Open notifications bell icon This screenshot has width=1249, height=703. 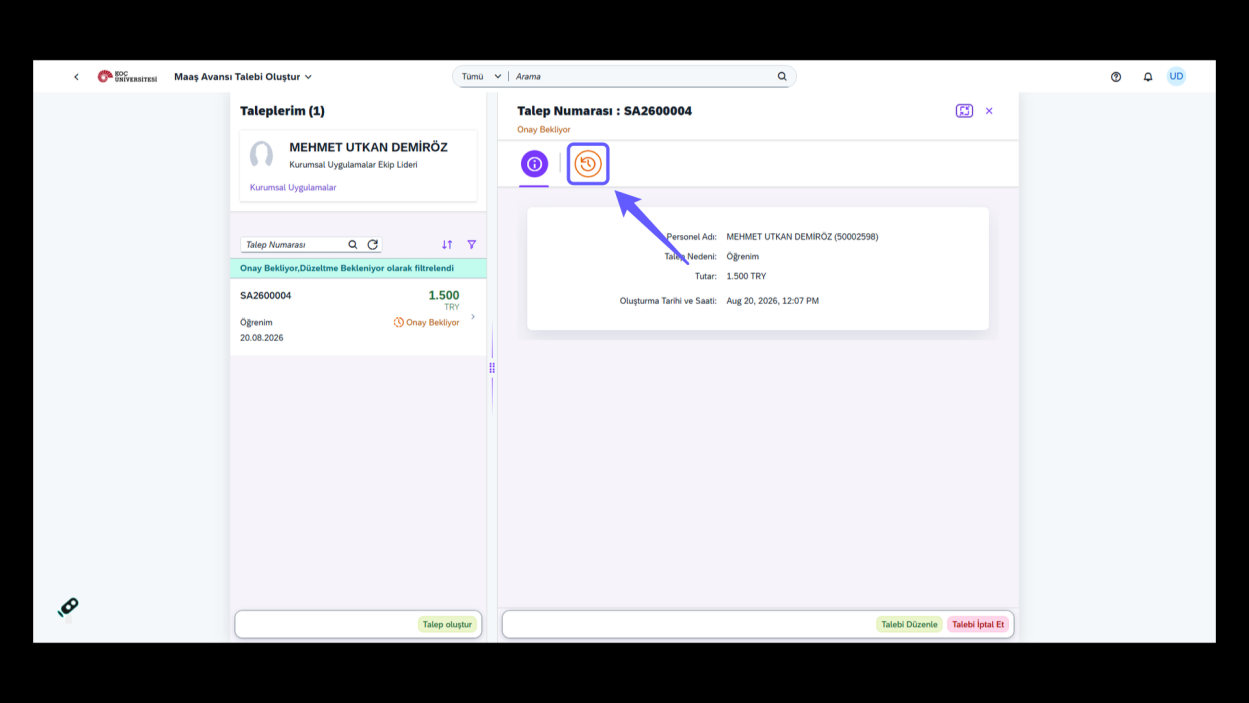pyautogui.click(x=1148, y=77)
